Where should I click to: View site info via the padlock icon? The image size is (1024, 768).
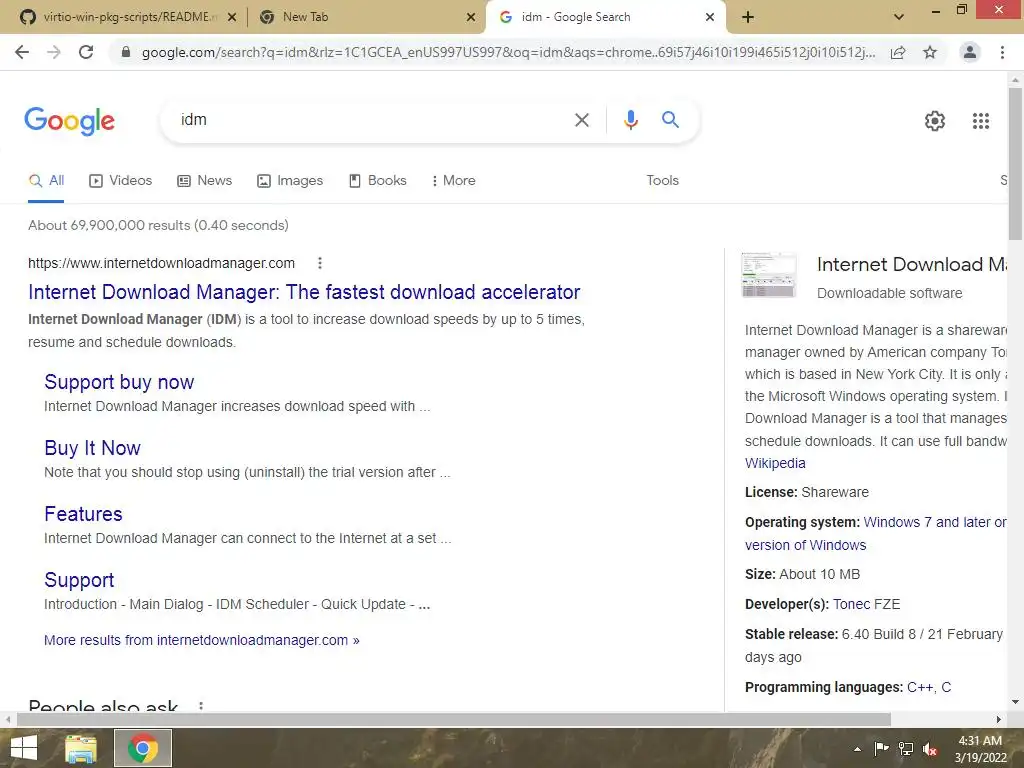126,52
